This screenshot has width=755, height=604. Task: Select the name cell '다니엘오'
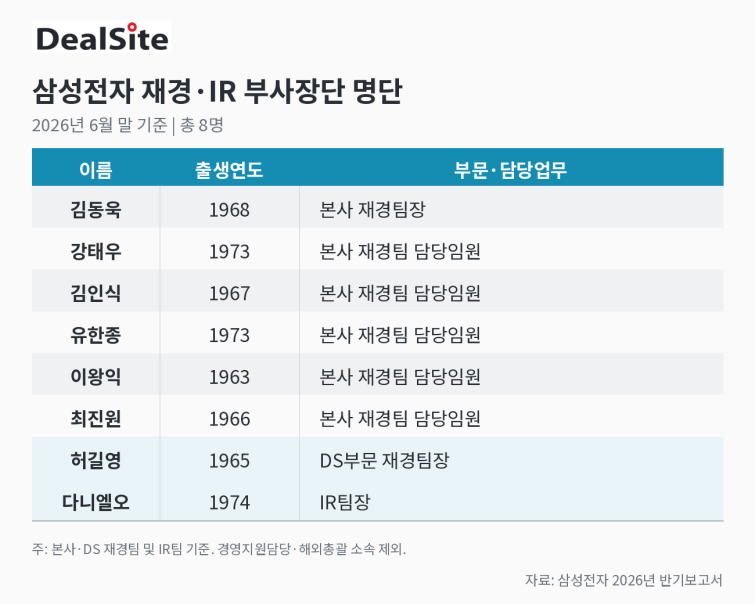coord(96,502)
